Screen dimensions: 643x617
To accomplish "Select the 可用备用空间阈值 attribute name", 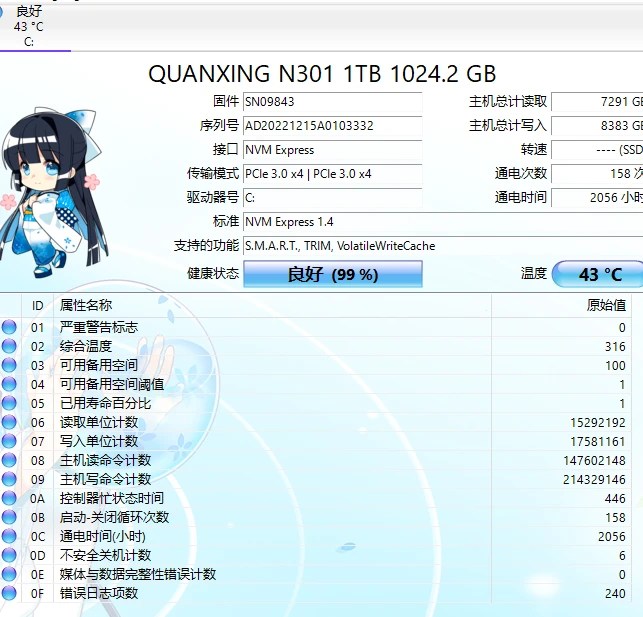I will coord(112,384).
